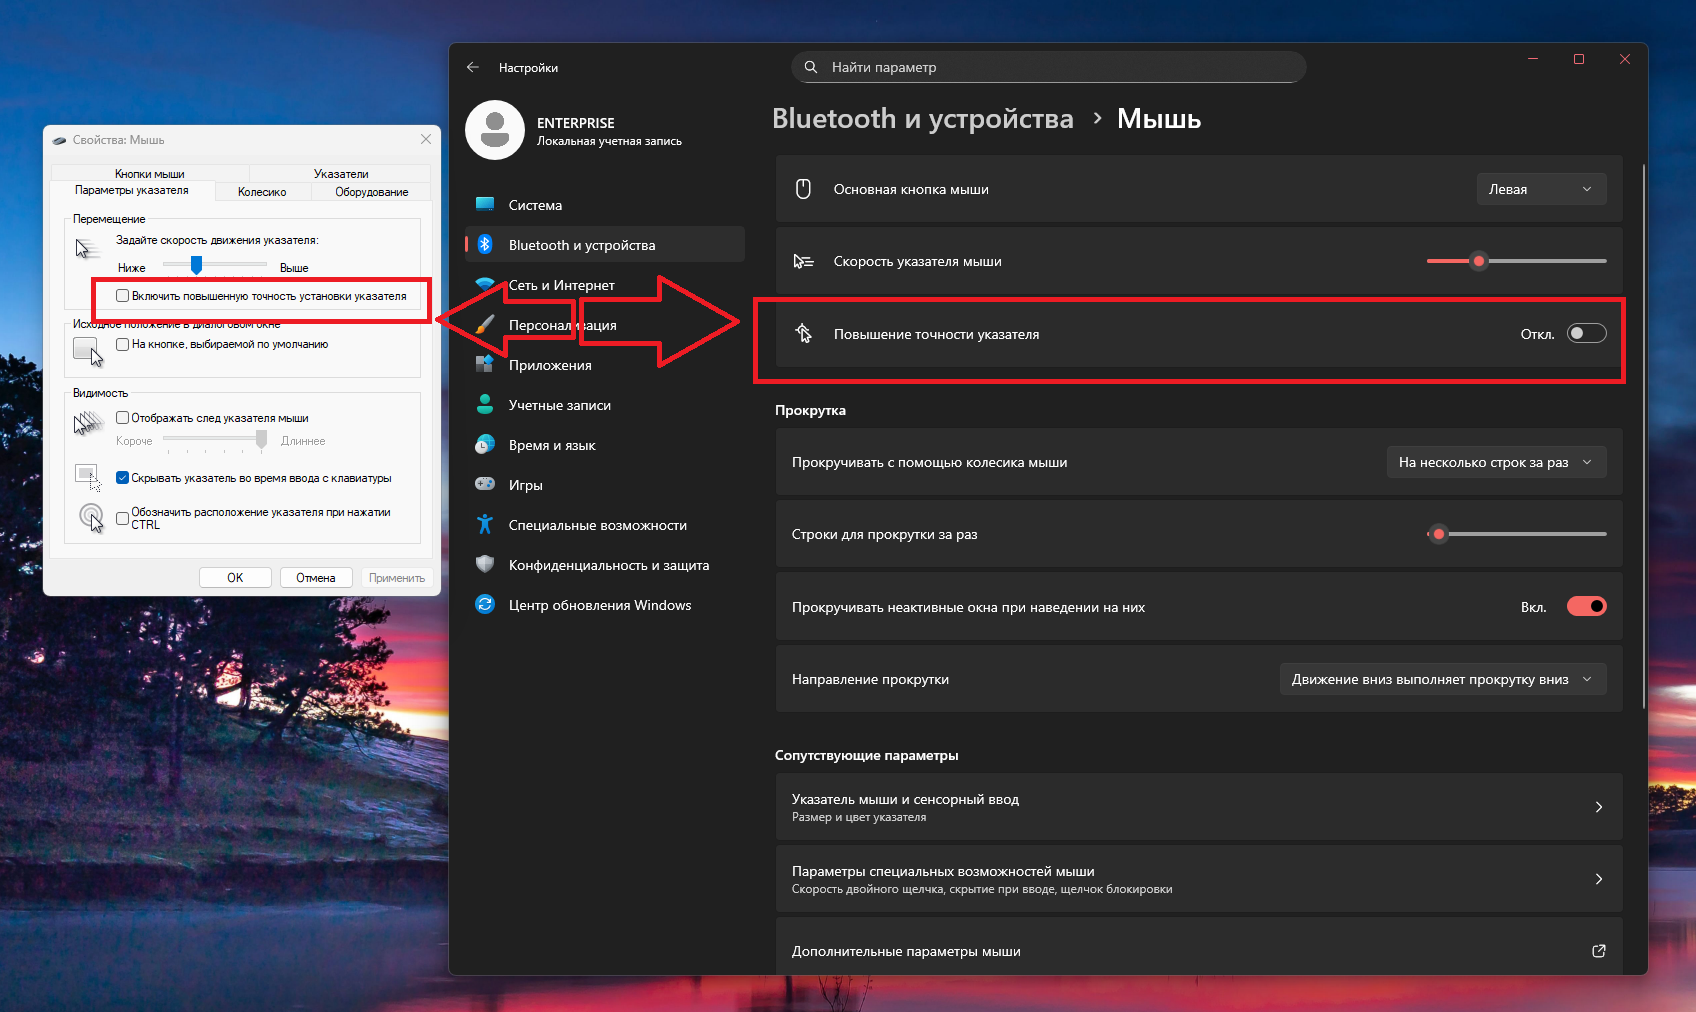Click the pointer precision icon in Settings

[803, 334]
